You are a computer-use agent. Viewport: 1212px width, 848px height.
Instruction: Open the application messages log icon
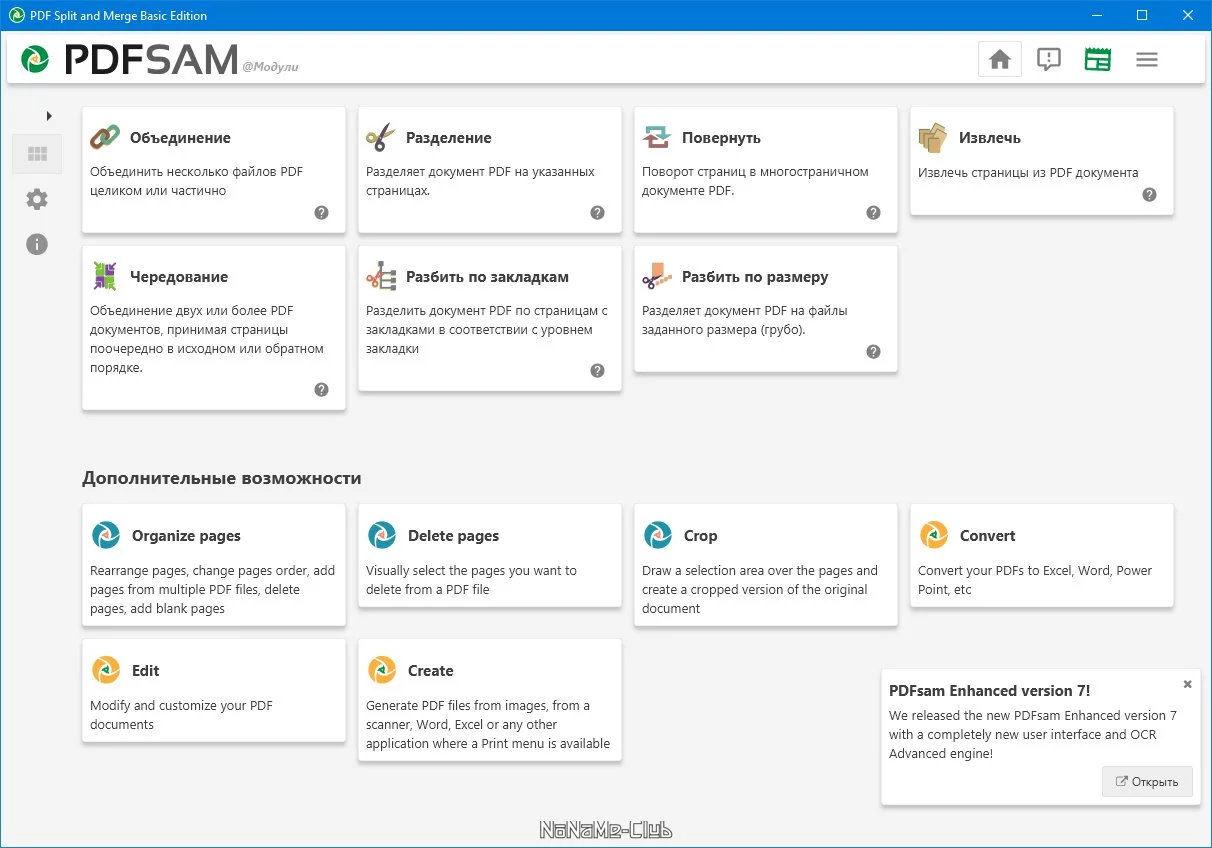[1048, 60]
